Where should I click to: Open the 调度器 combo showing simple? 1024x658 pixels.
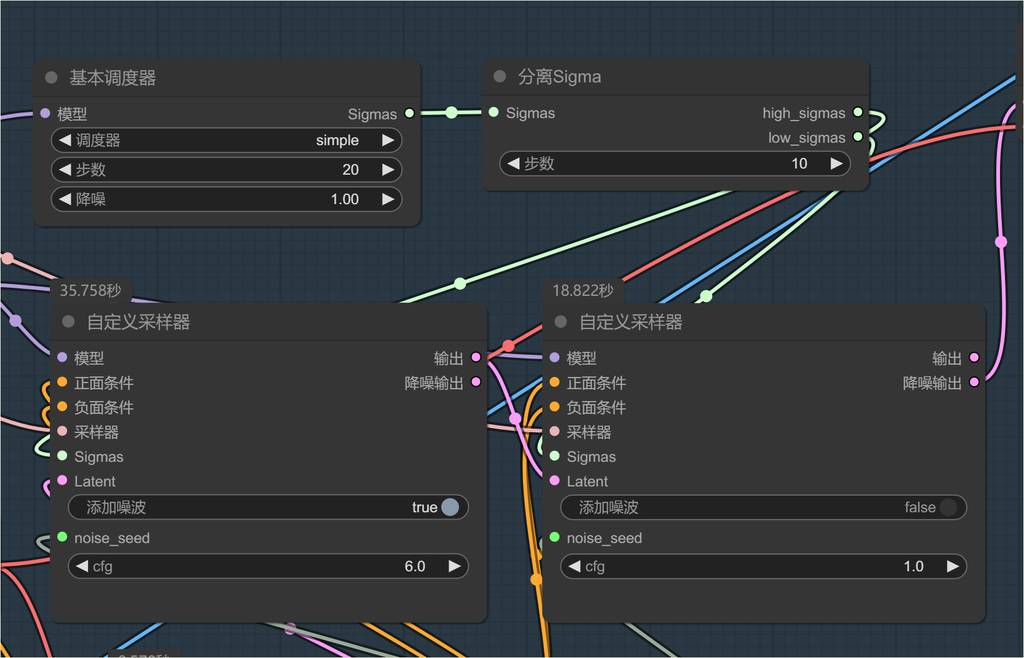[226, 141]
